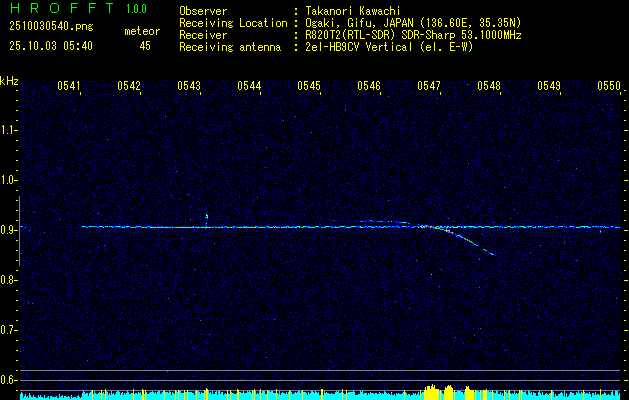Click the meteor count value 45
The width and height of the screenshot is (629, 400).
point(145,46)
